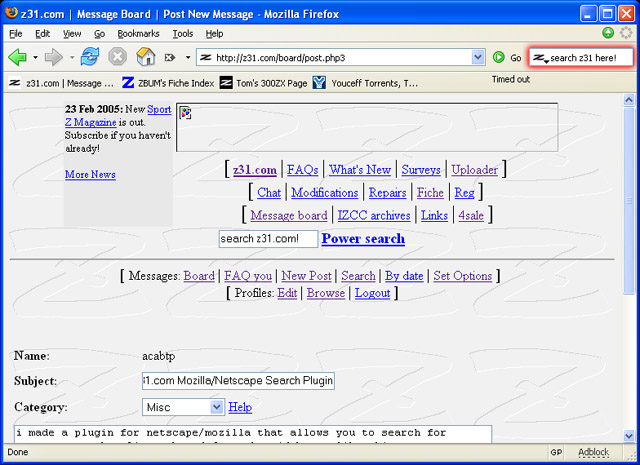The image size is (640, 465).
Task: Open the Messages Board link
Action: 199,276
